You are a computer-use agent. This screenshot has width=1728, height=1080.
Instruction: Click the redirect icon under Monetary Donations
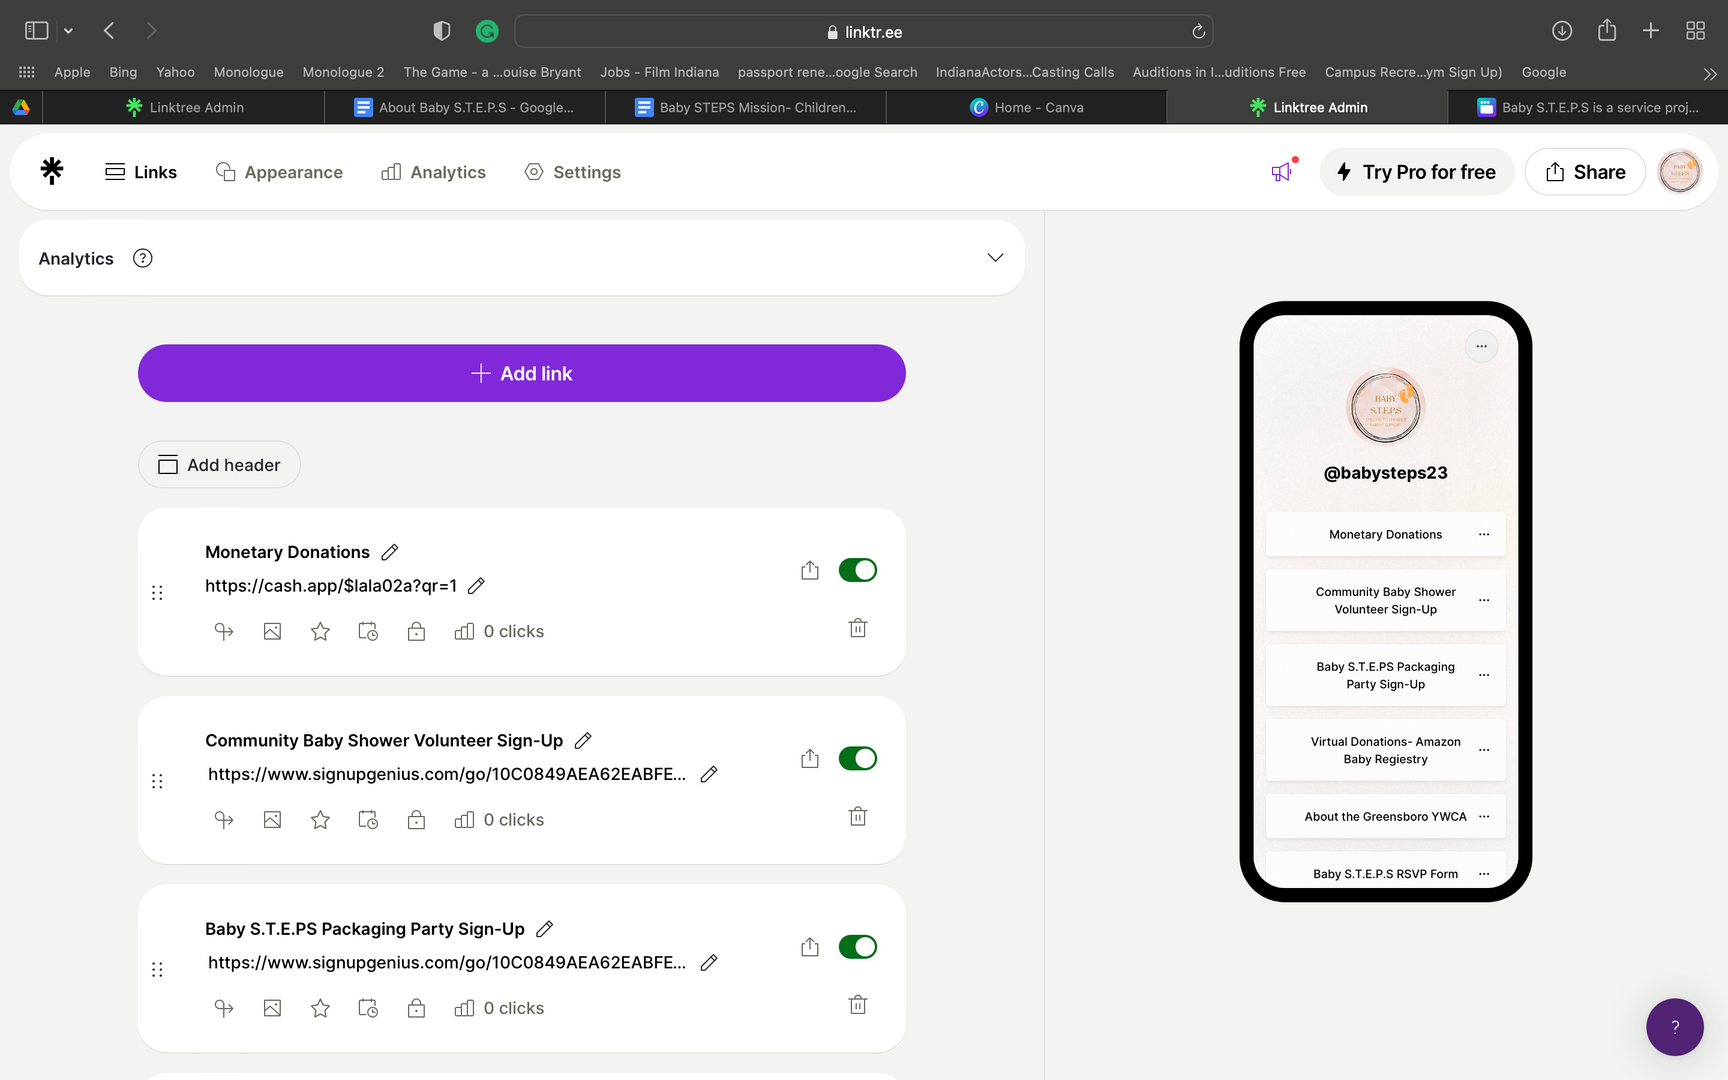point(224,631)
